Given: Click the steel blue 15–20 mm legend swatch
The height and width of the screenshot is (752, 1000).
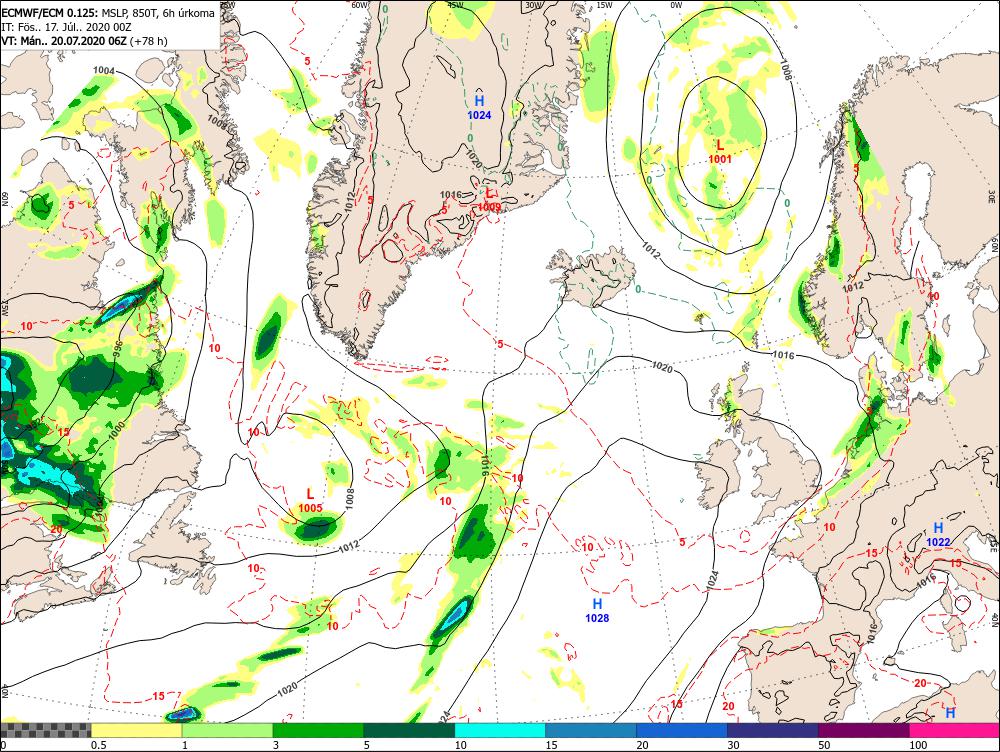Looking at the screenshot, I should [x=591, y=730].
